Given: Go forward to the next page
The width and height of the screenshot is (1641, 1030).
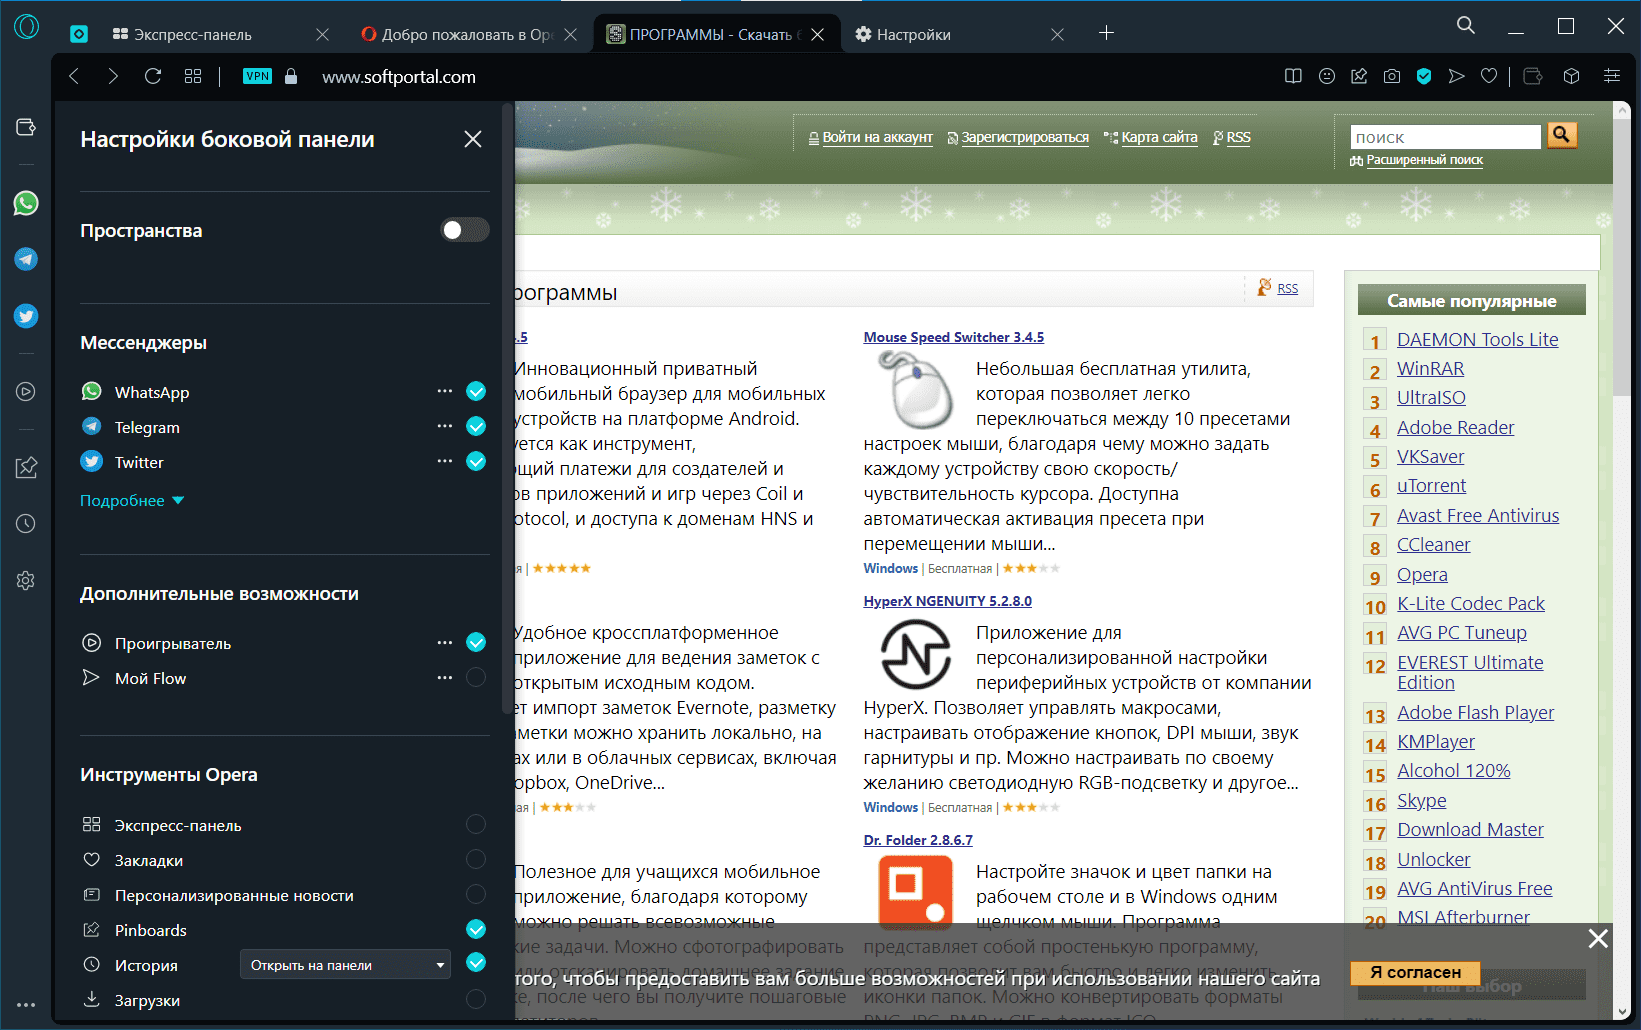Looking at the screenshot, I should coord(113,76).
